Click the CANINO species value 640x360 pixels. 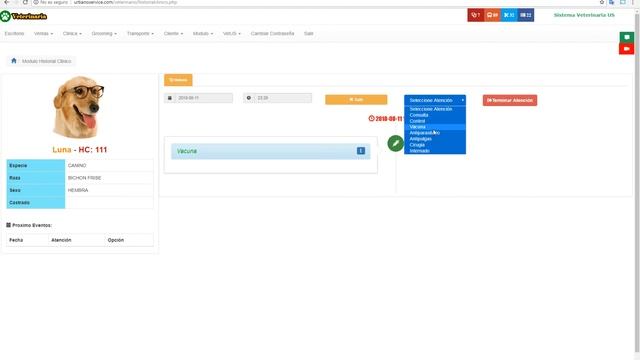tap(77, 166)
